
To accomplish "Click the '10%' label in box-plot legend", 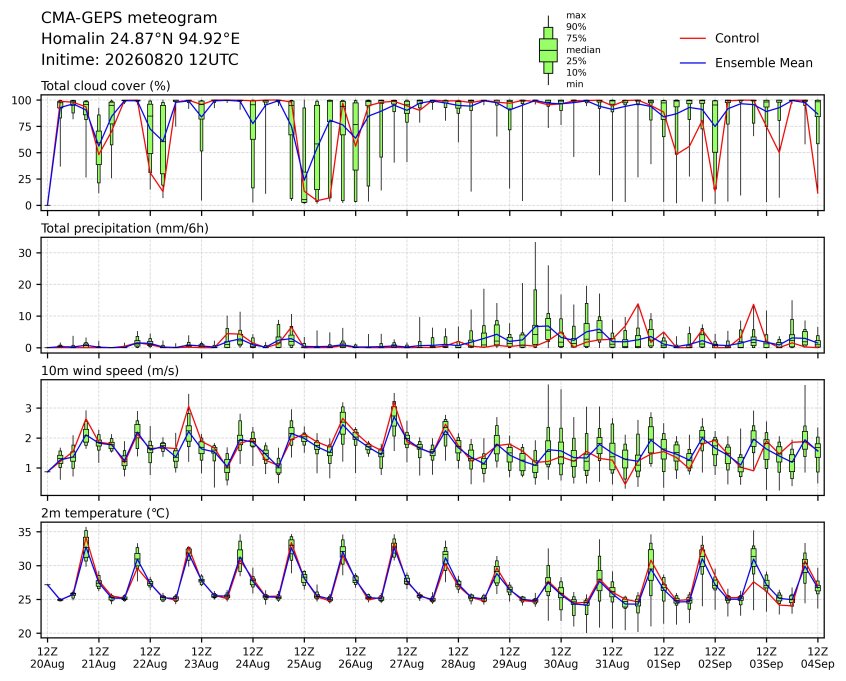I will (x=576, y=73).
